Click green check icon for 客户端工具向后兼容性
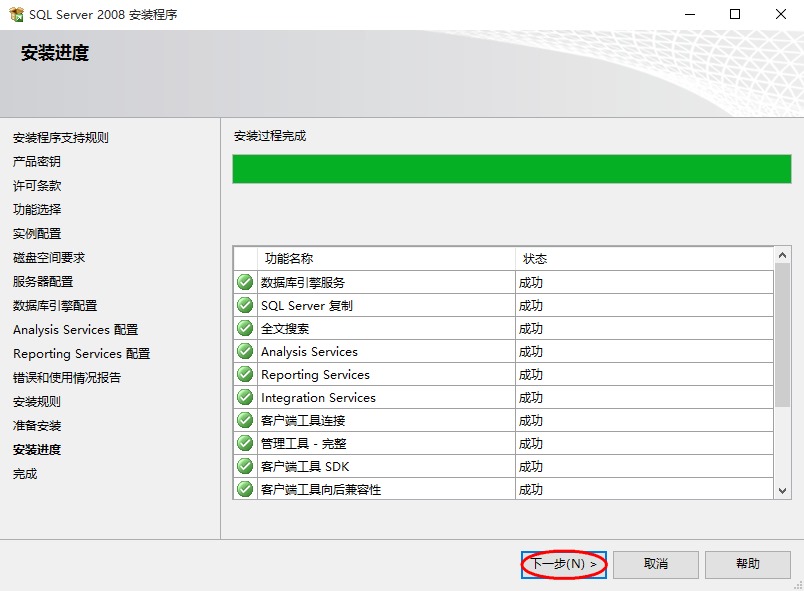This screenshot has height=591, width=804. coord(245,489)
